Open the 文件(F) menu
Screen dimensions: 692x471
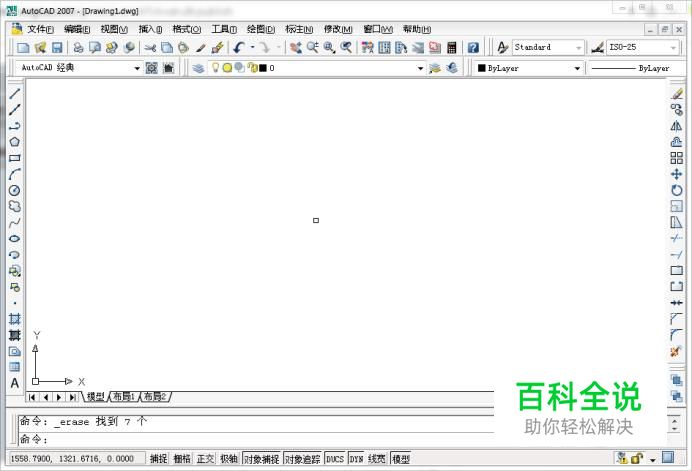click(x=40, y=30)
